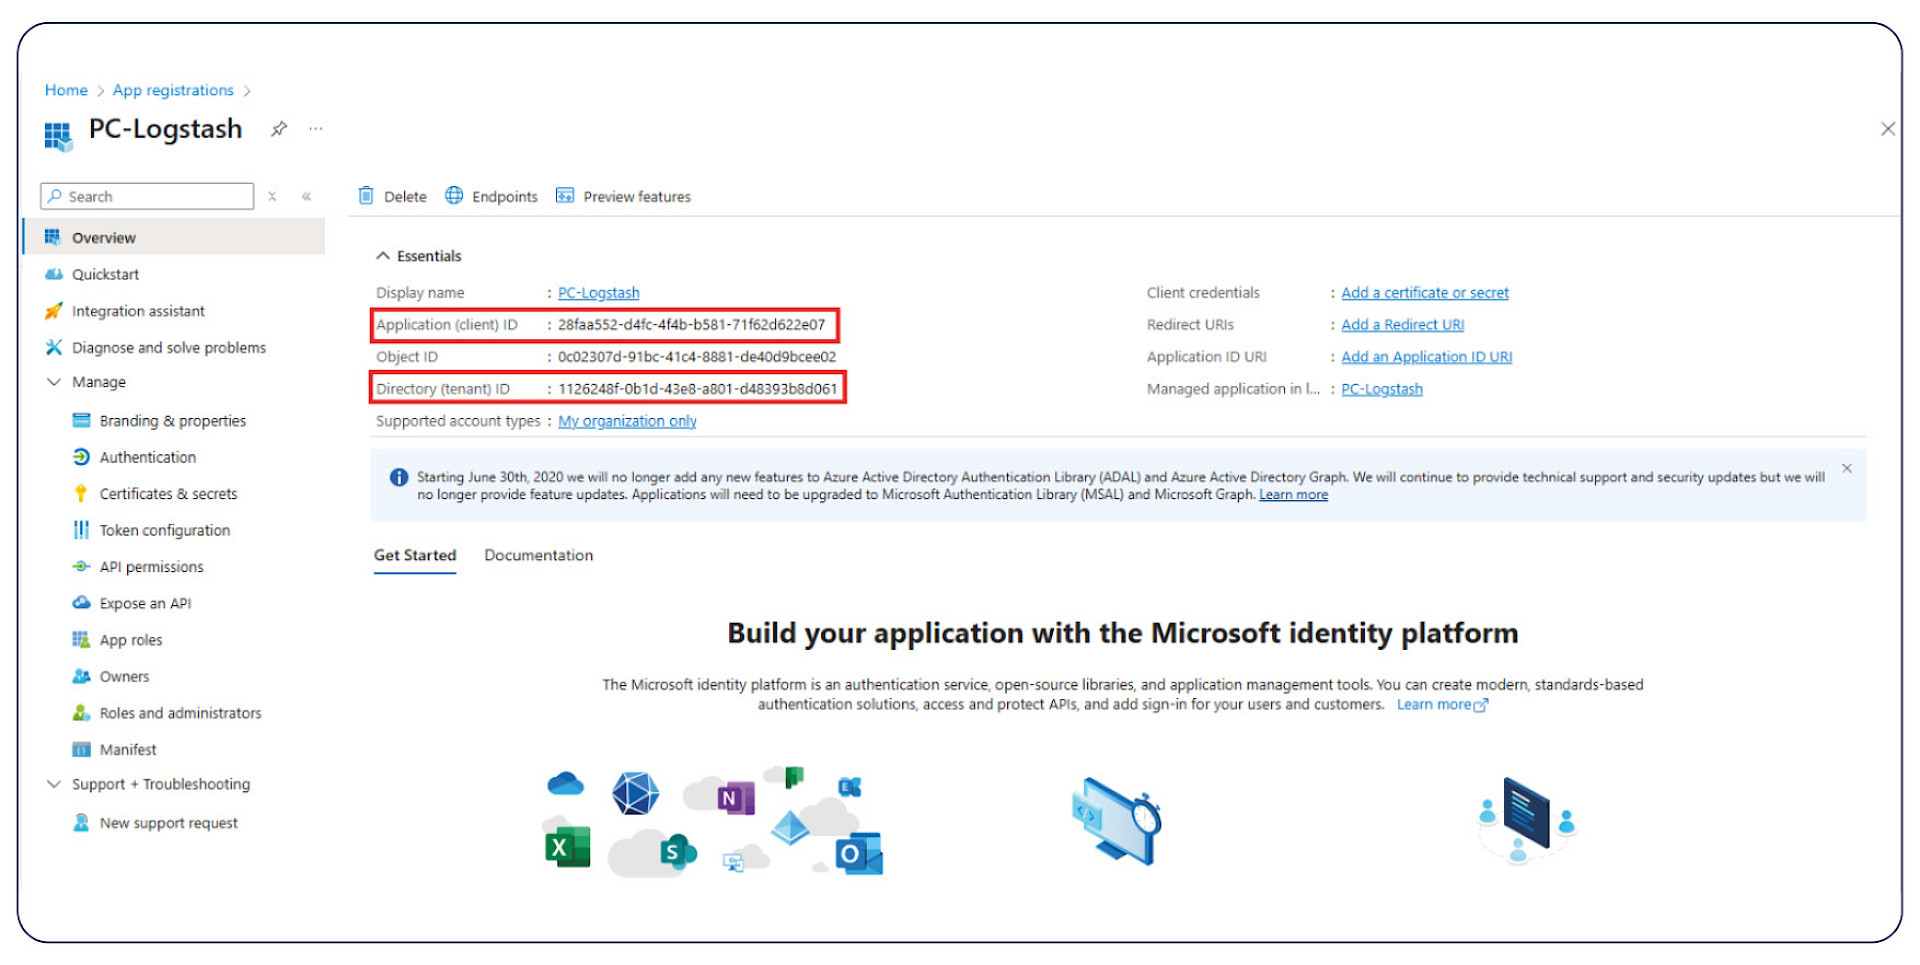Open the Endpoints globe icon
The image size is (1920, 965).
pyautogui.click(x=454, y=195)
